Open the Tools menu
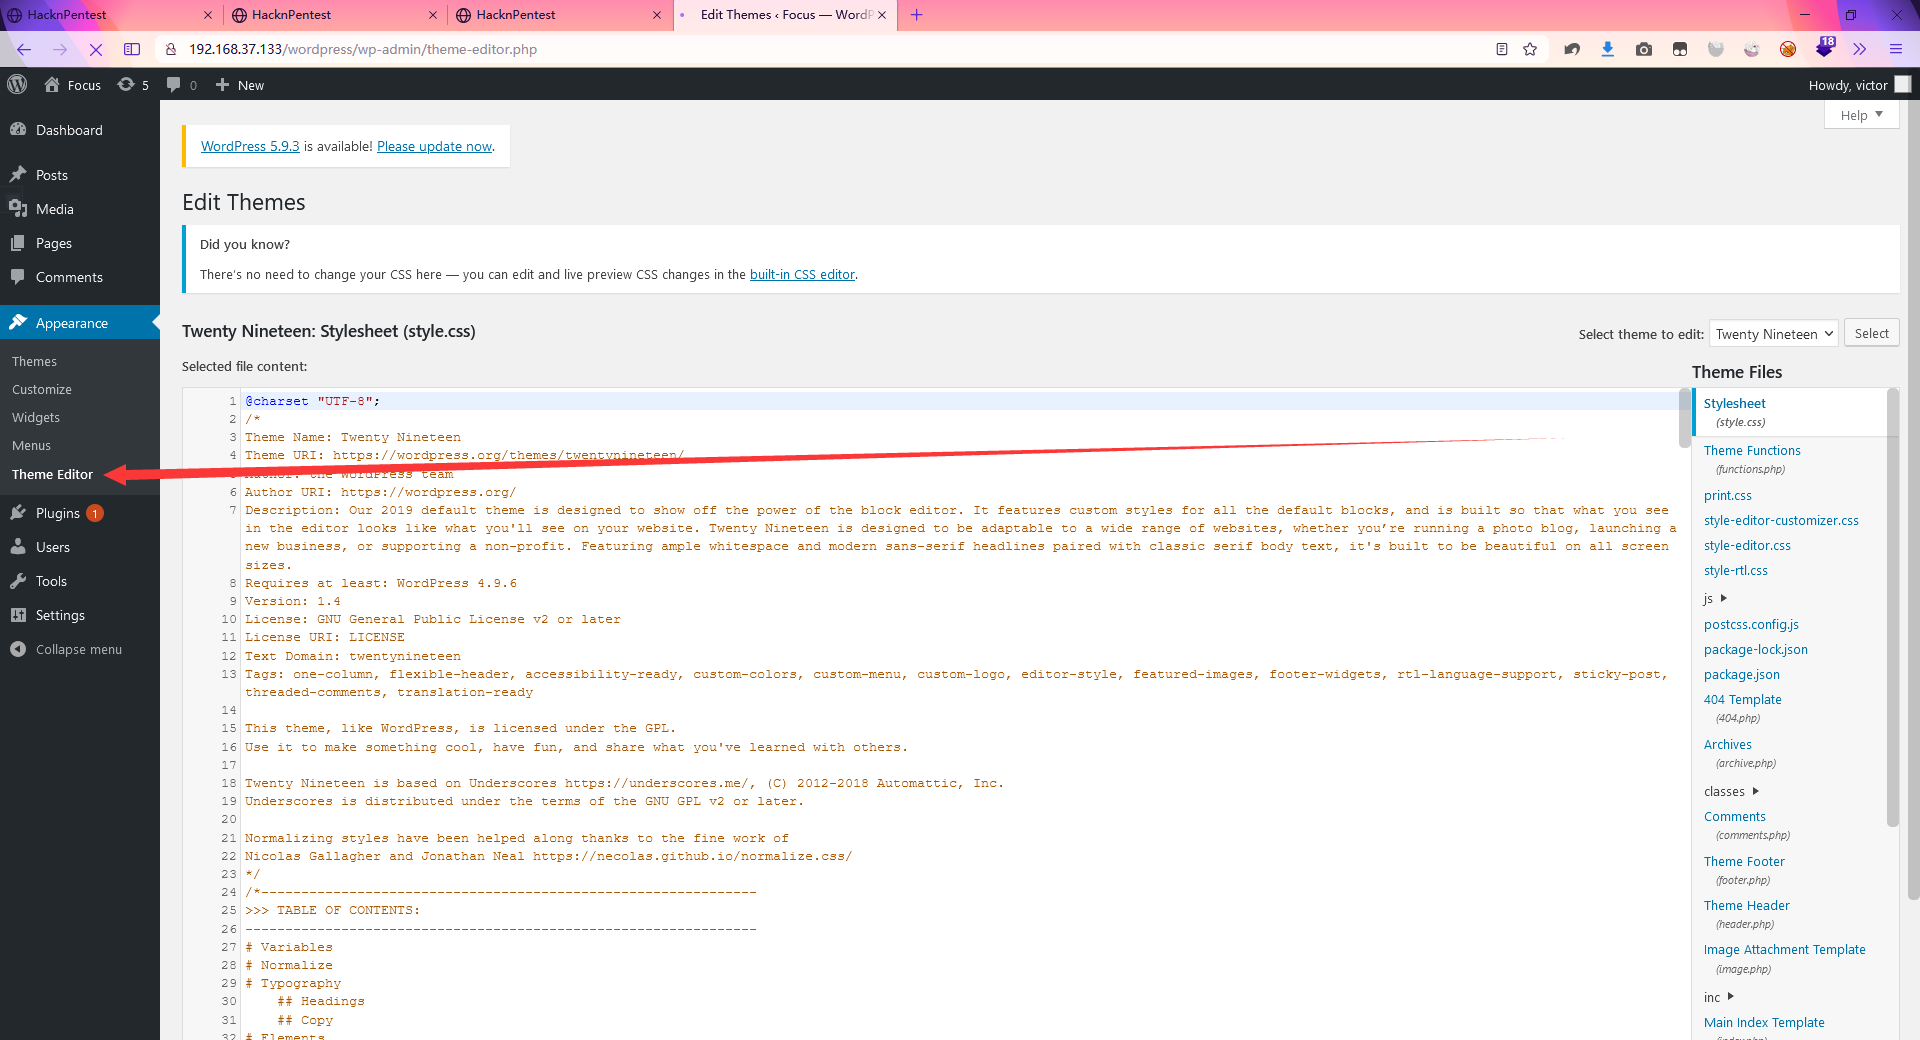This screenshot has width=1920, height=1040. point(80,581)
